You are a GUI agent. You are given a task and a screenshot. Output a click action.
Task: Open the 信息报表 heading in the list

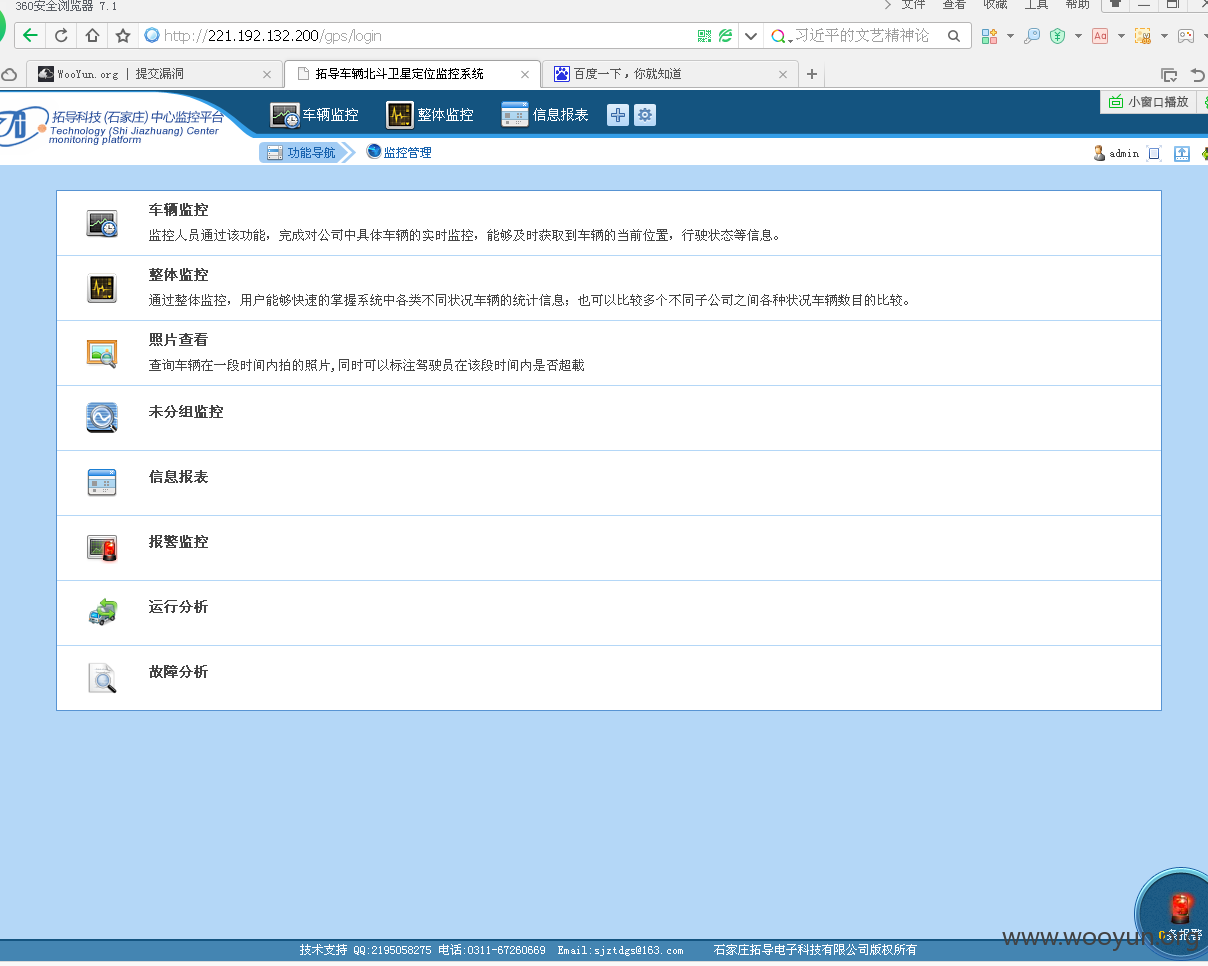coord(178,477)
